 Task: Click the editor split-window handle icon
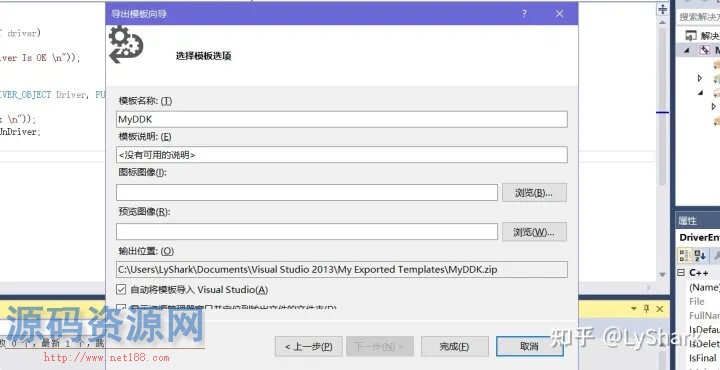point(663,9)
